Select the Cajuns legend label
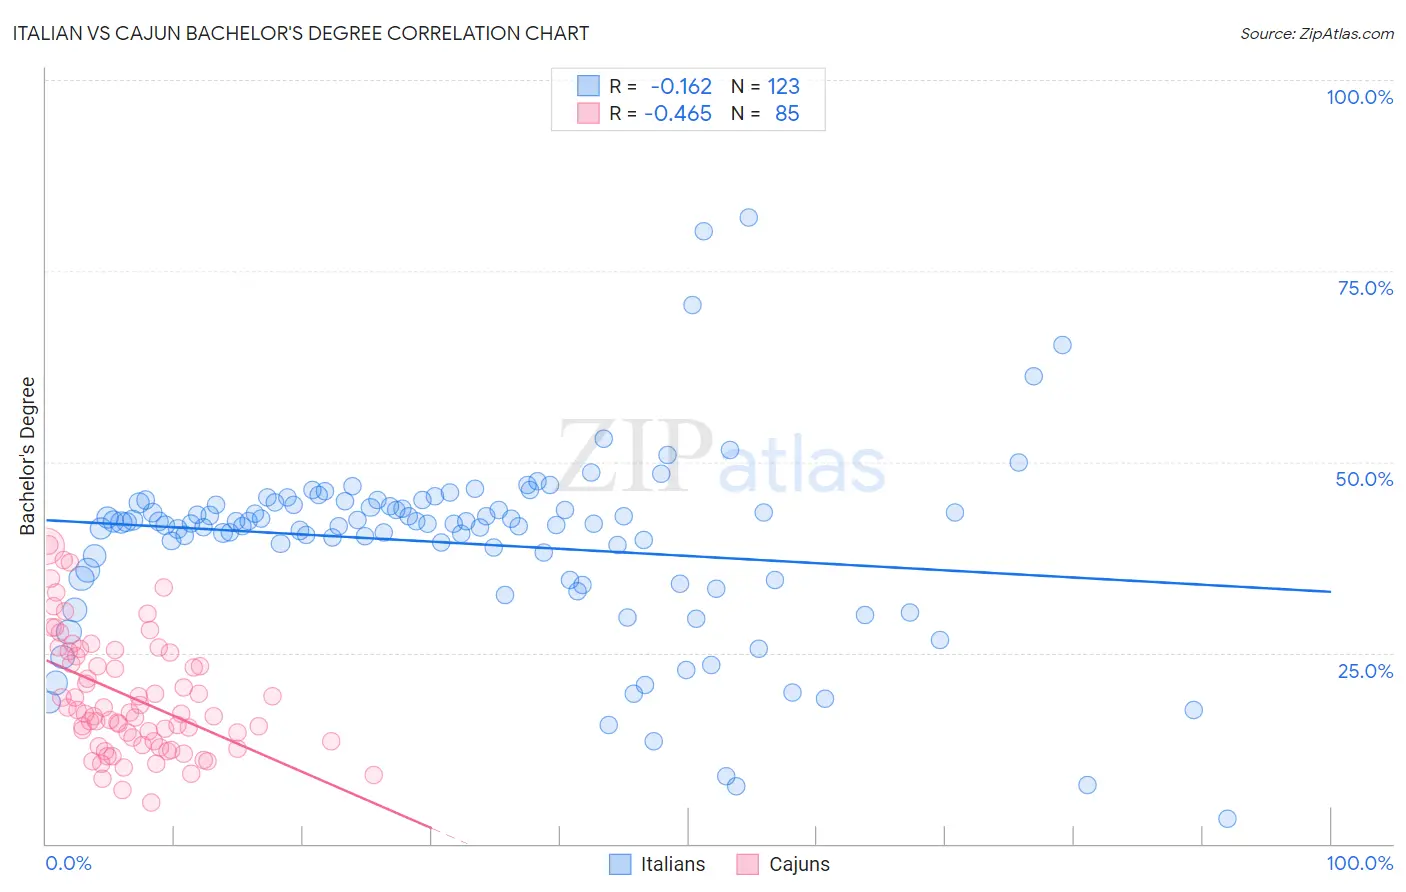Image resolution: width=1406 pixels, height=892 pixels. pyautogui.click(x=799, y=864)
